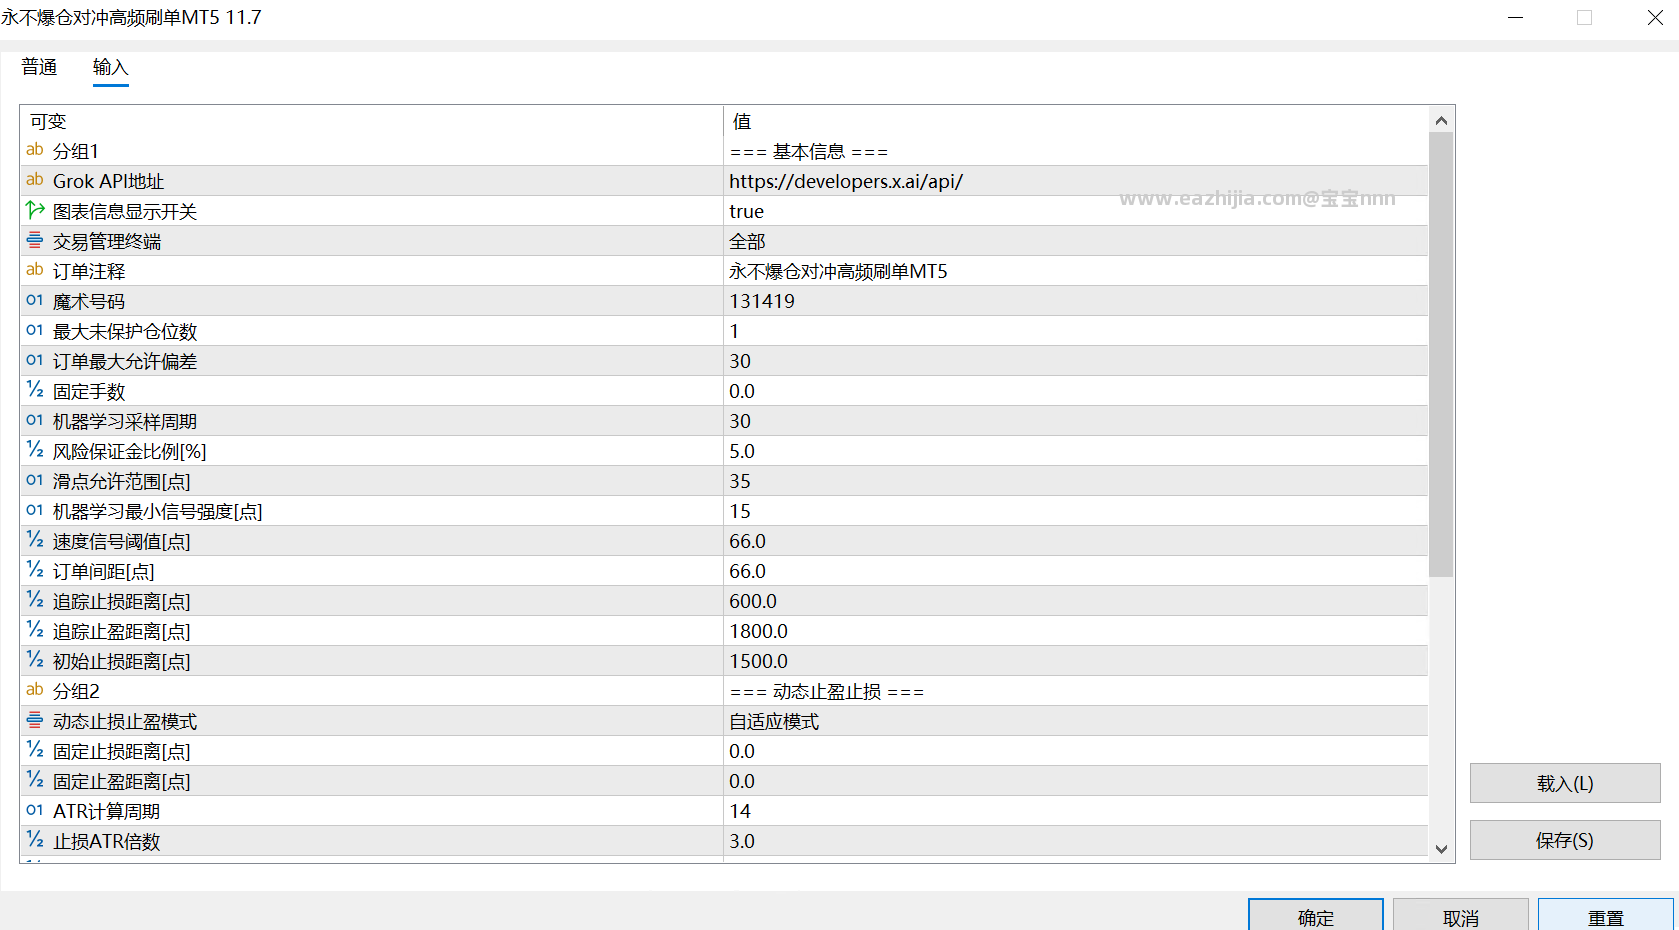Click scrollbar up arrow in parameter list
The height and width of the screenshot is (930, 1679).
coord(1441,120)
